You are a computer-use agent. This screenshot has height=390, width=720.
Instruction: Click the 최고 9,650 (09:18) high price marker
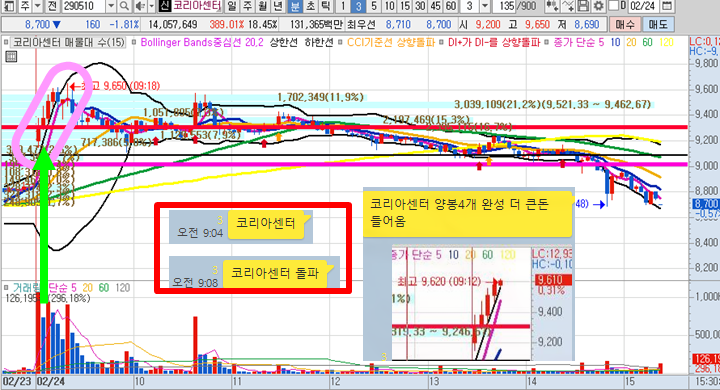115,85
